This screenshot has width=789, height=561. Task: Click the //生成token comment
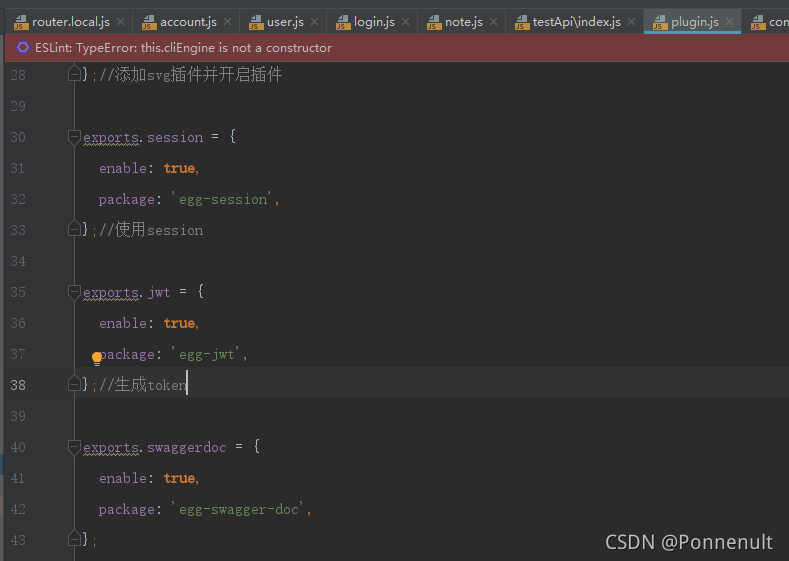pos(143,385)
